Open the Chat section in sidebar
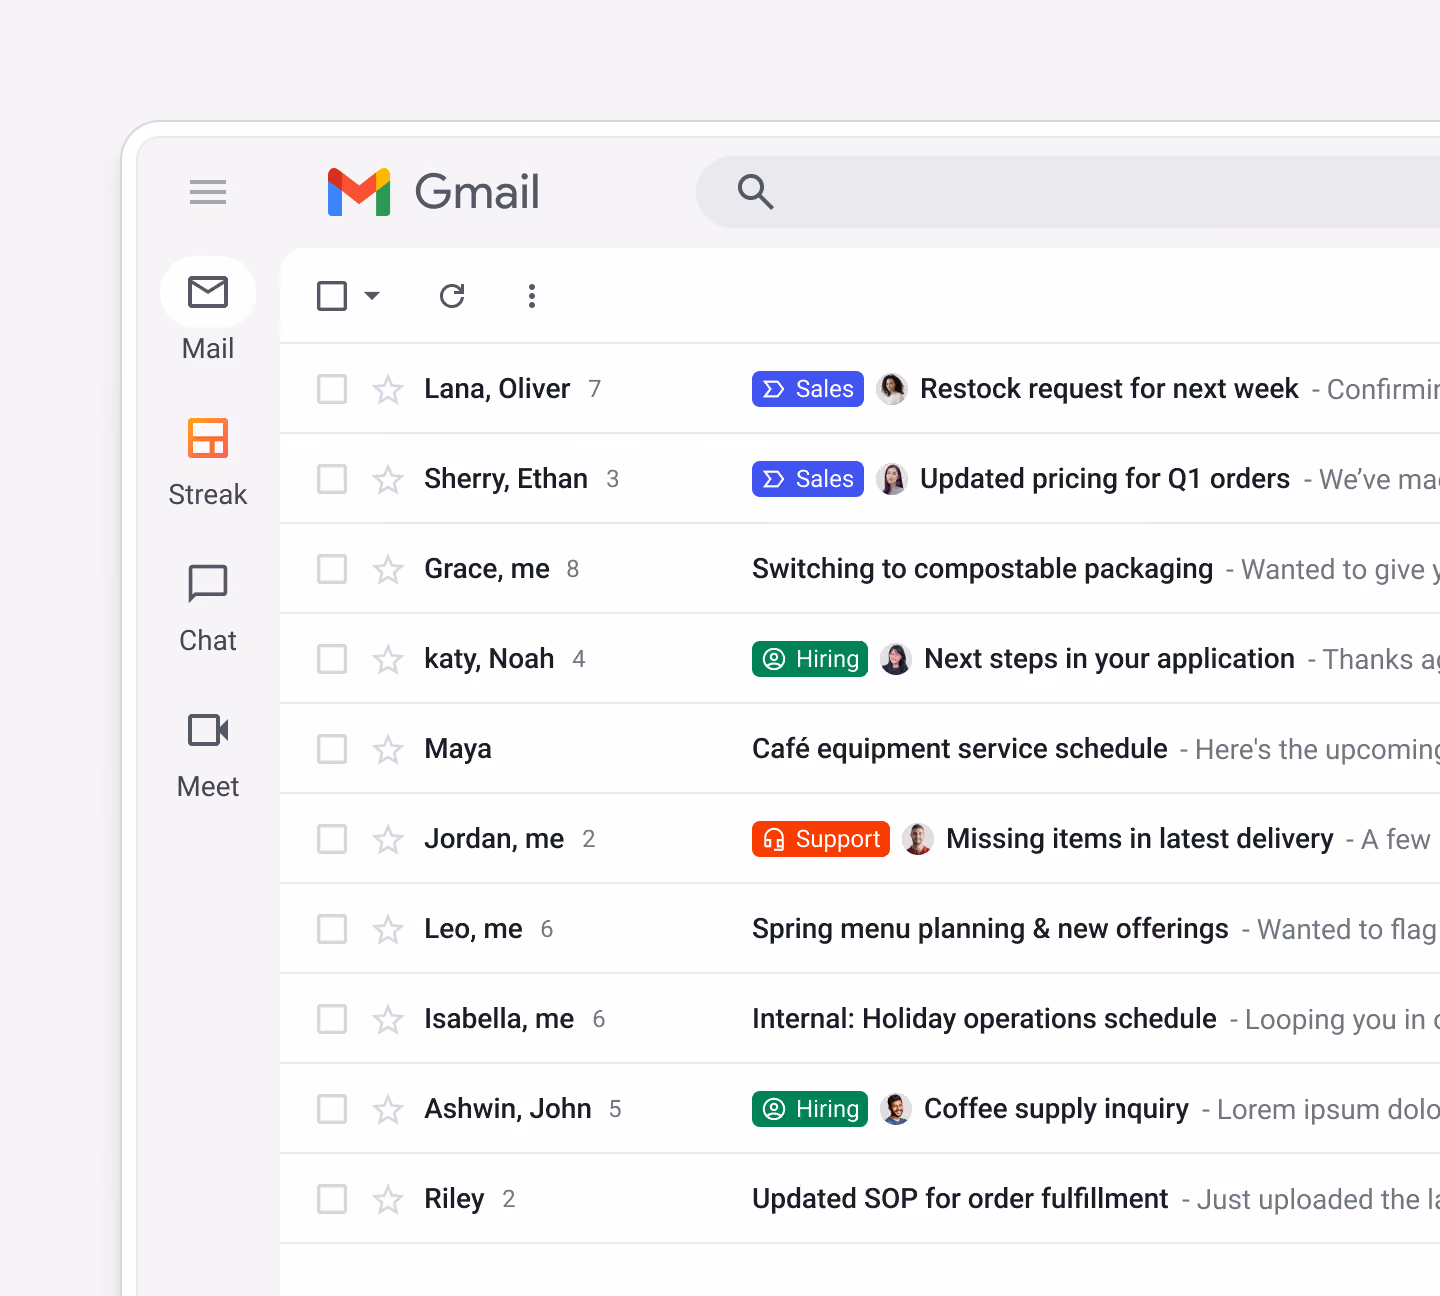 (208, 609)
